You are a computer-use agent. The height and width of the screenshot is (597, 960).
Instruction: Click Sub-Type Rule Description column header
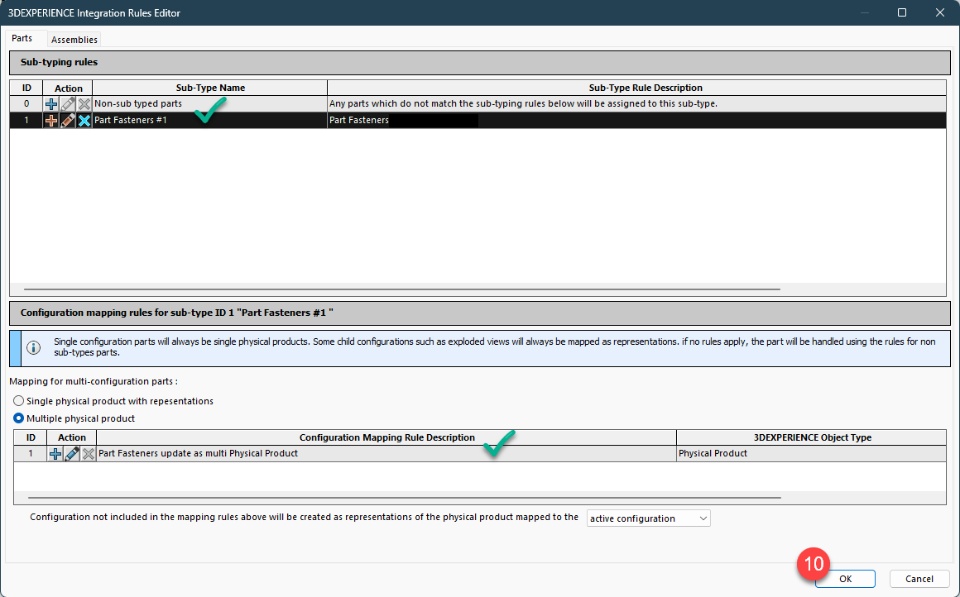(x=637, y=88)
